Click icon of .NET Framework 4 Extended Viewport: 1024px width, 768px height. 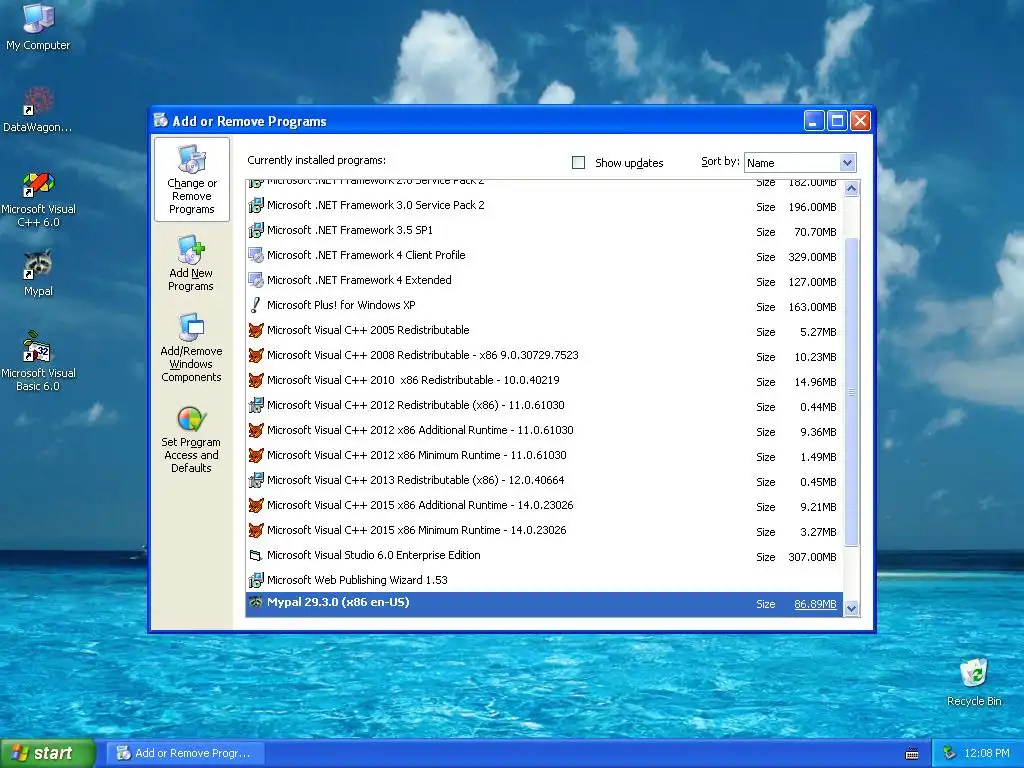[256, 280]
